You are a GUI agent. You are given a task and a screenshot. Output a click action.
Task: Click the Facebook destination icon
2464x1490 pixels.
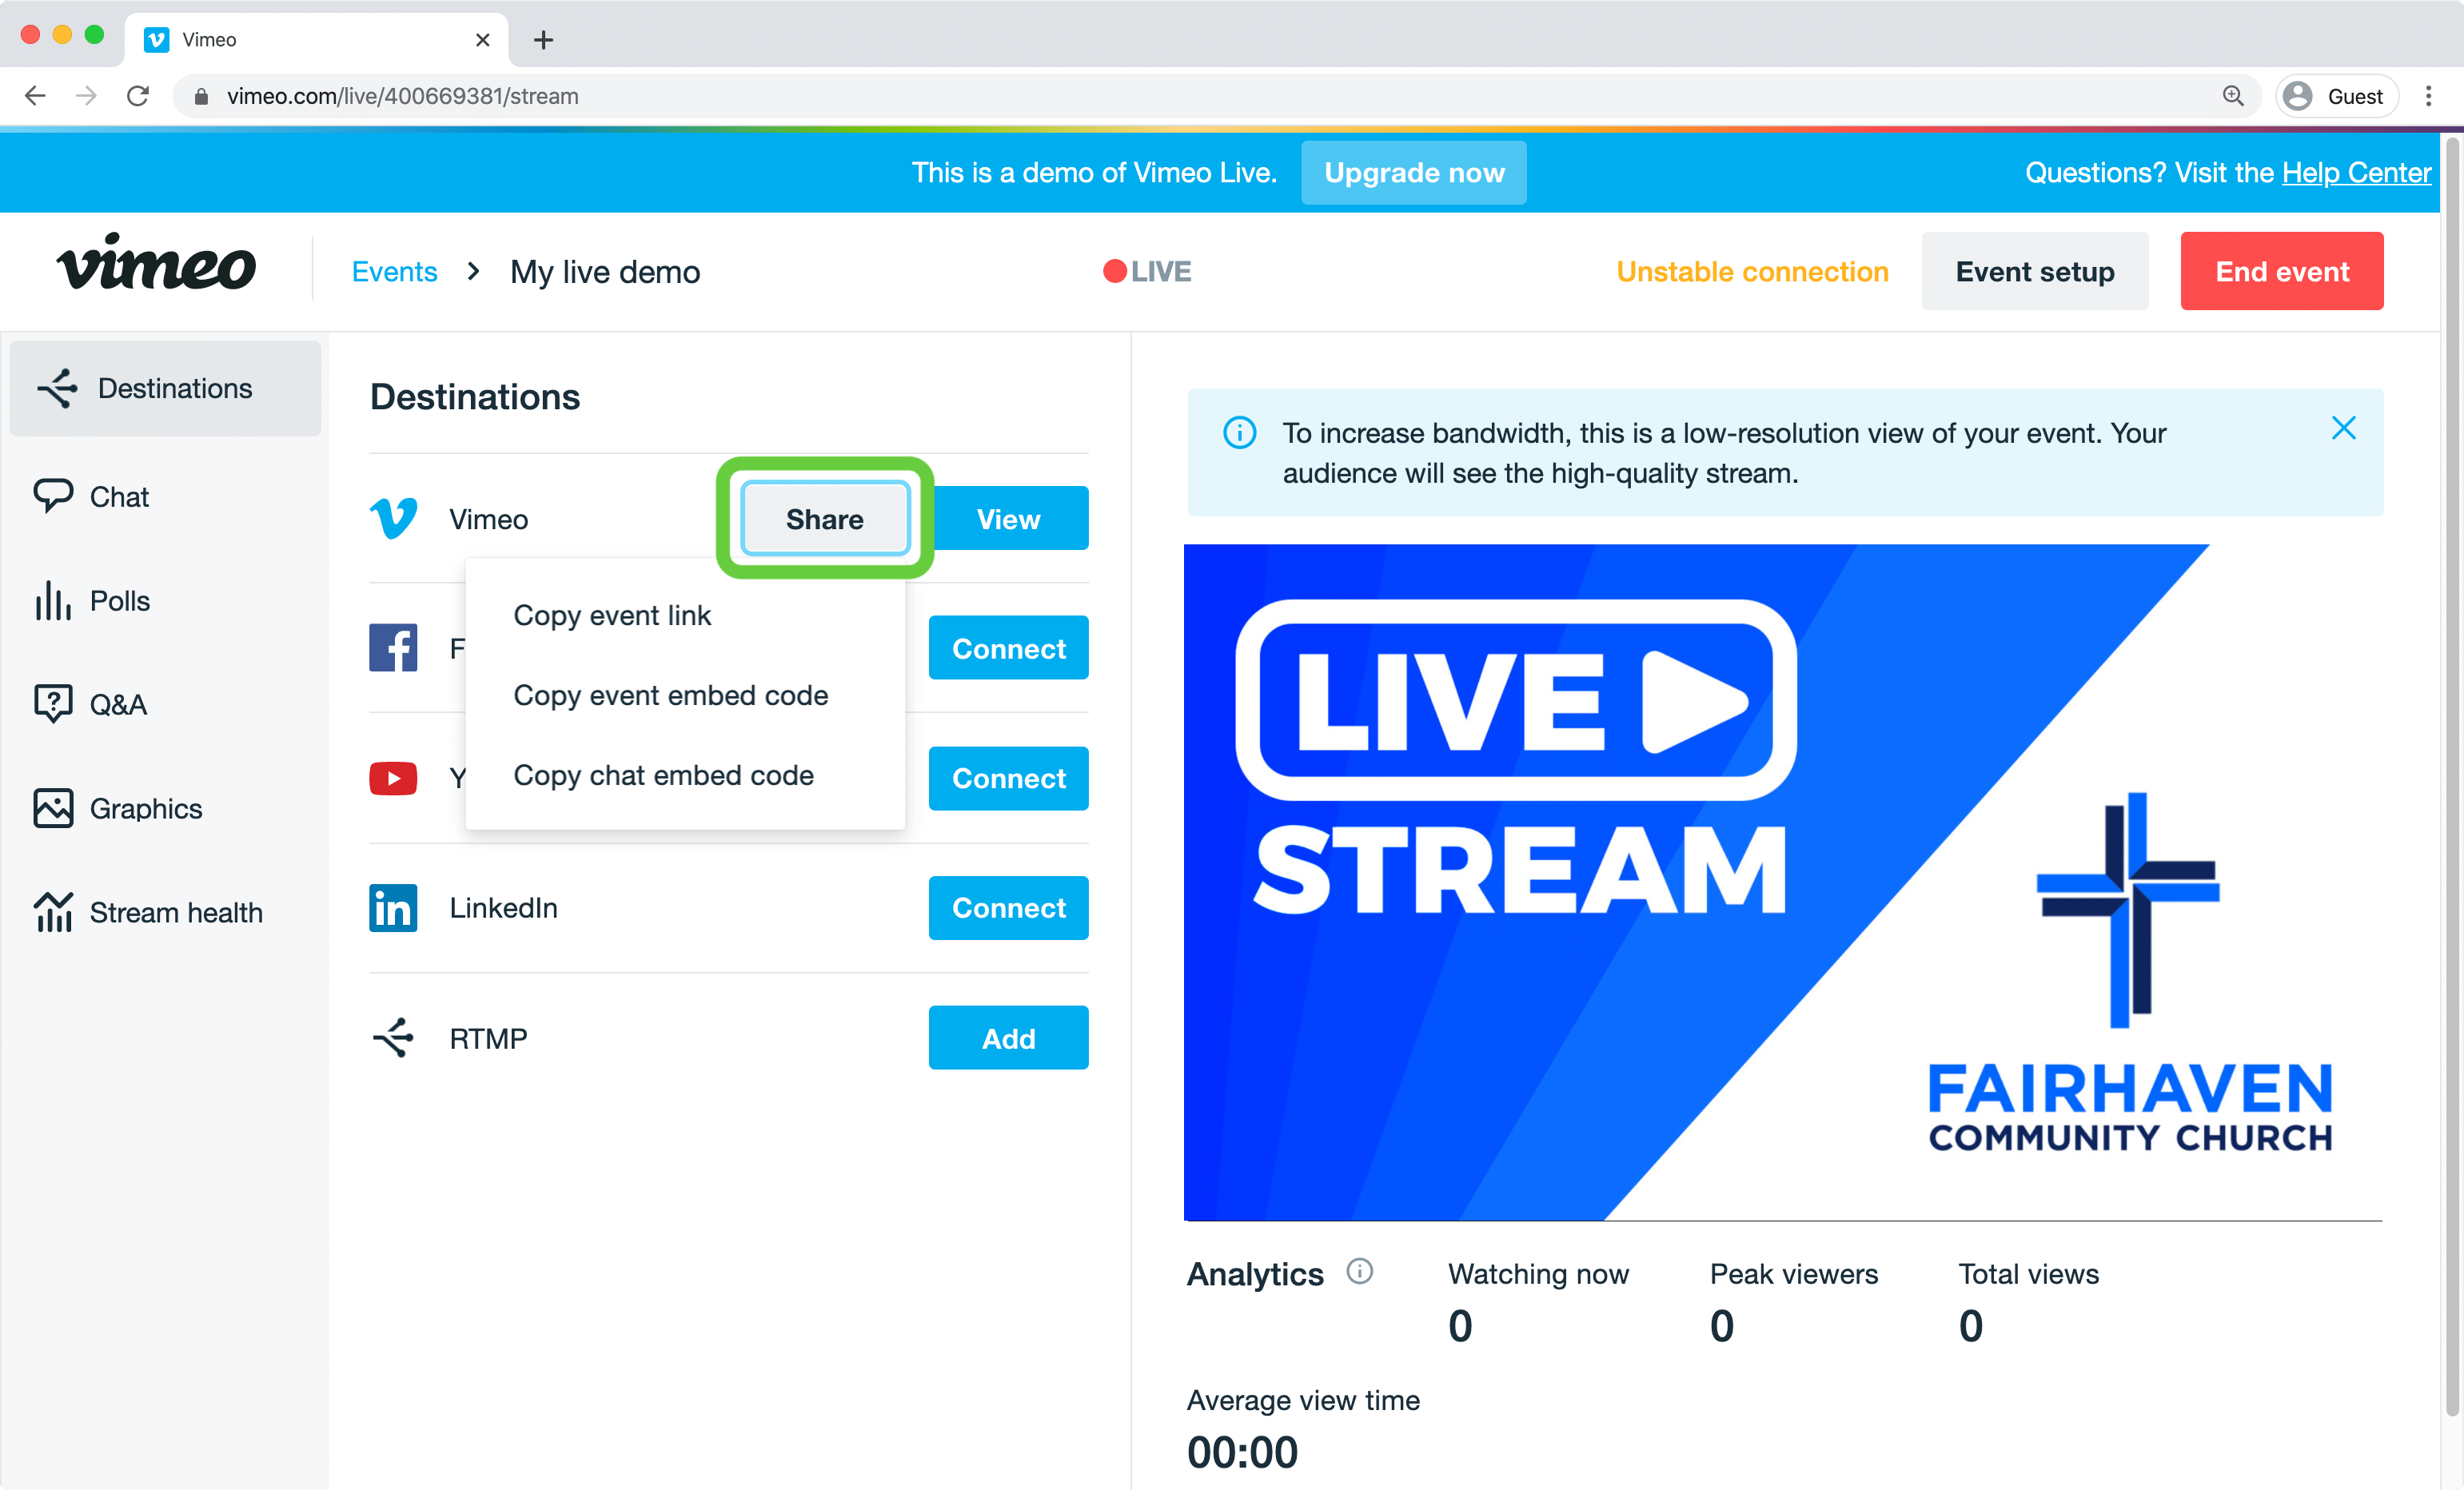tap(393, 648)
